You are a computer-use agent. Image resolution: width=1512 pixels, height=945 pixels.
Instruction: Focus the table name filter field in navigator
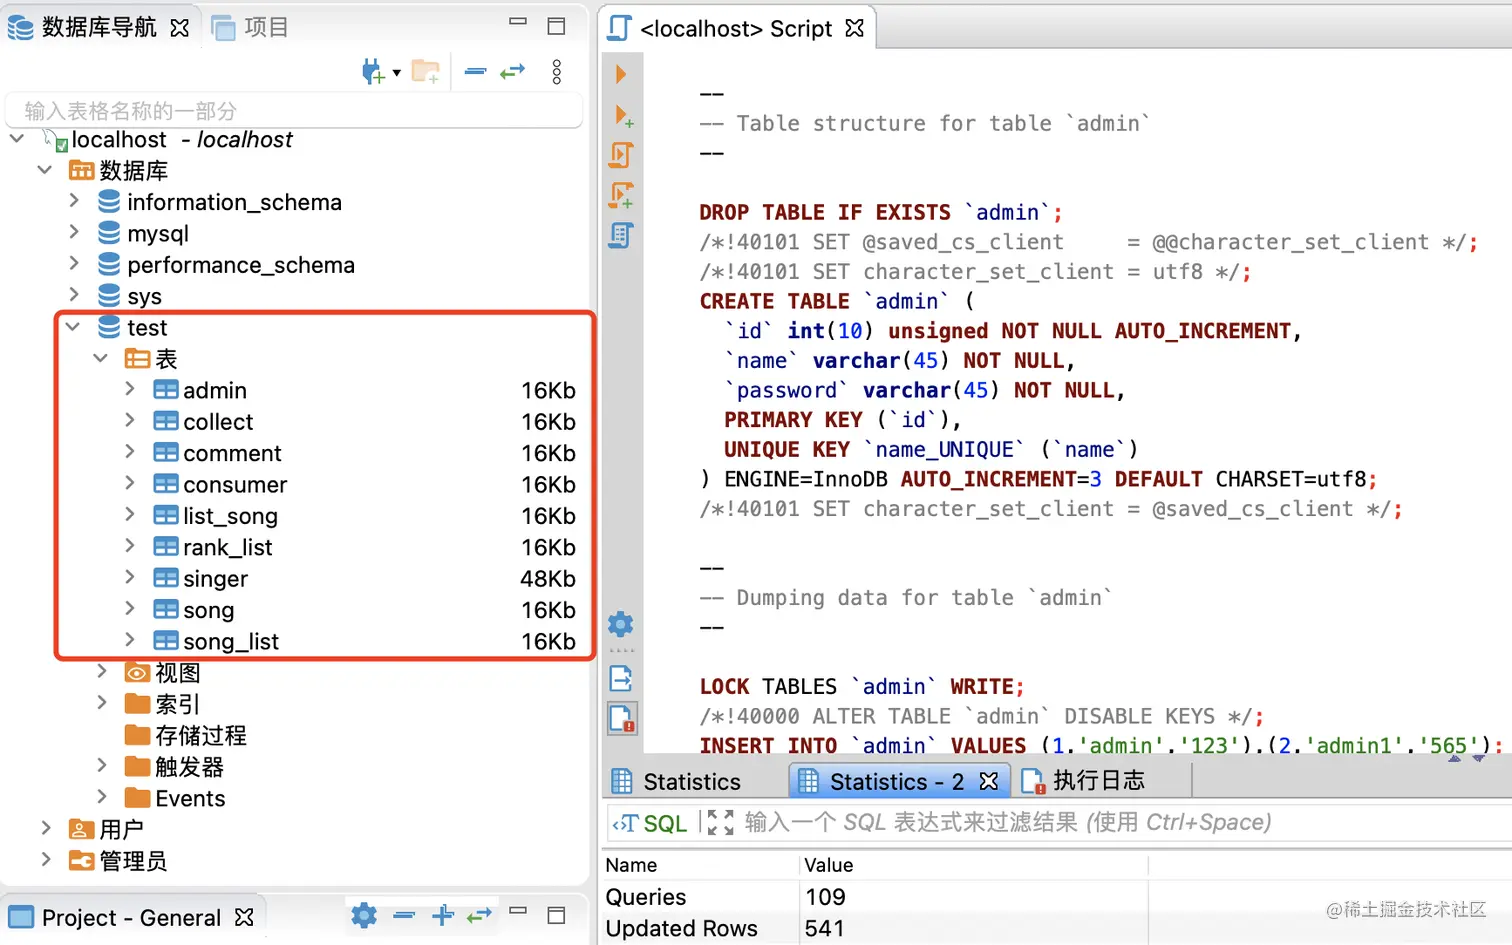click(294, 110)
